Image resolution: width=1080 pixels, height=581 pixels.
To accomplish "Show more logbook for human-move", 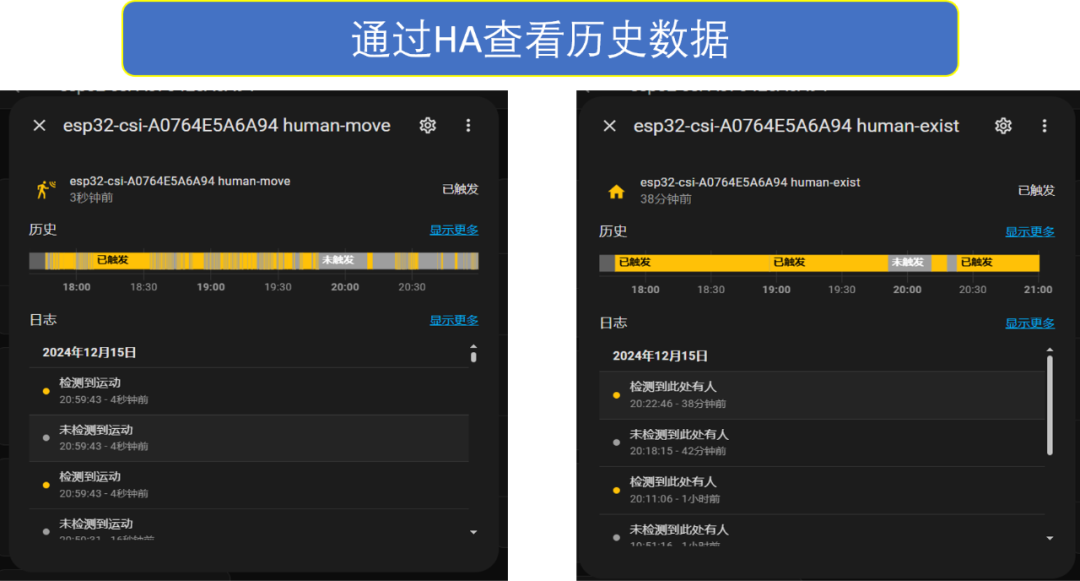I will click(454, 320).
